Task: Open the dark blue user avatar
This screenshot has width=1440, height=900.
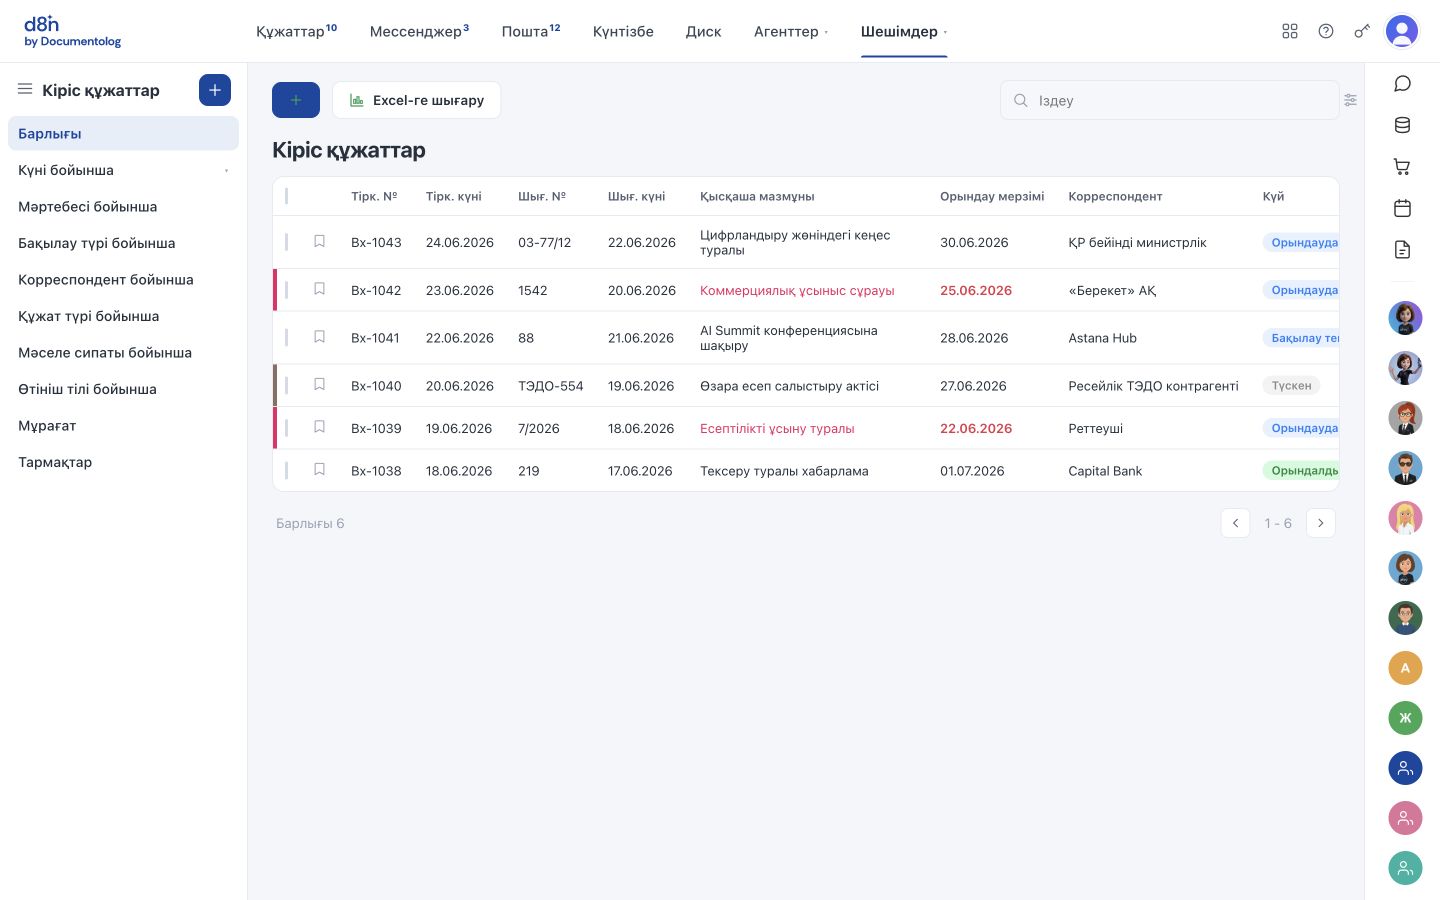Action: point(1405,768)
